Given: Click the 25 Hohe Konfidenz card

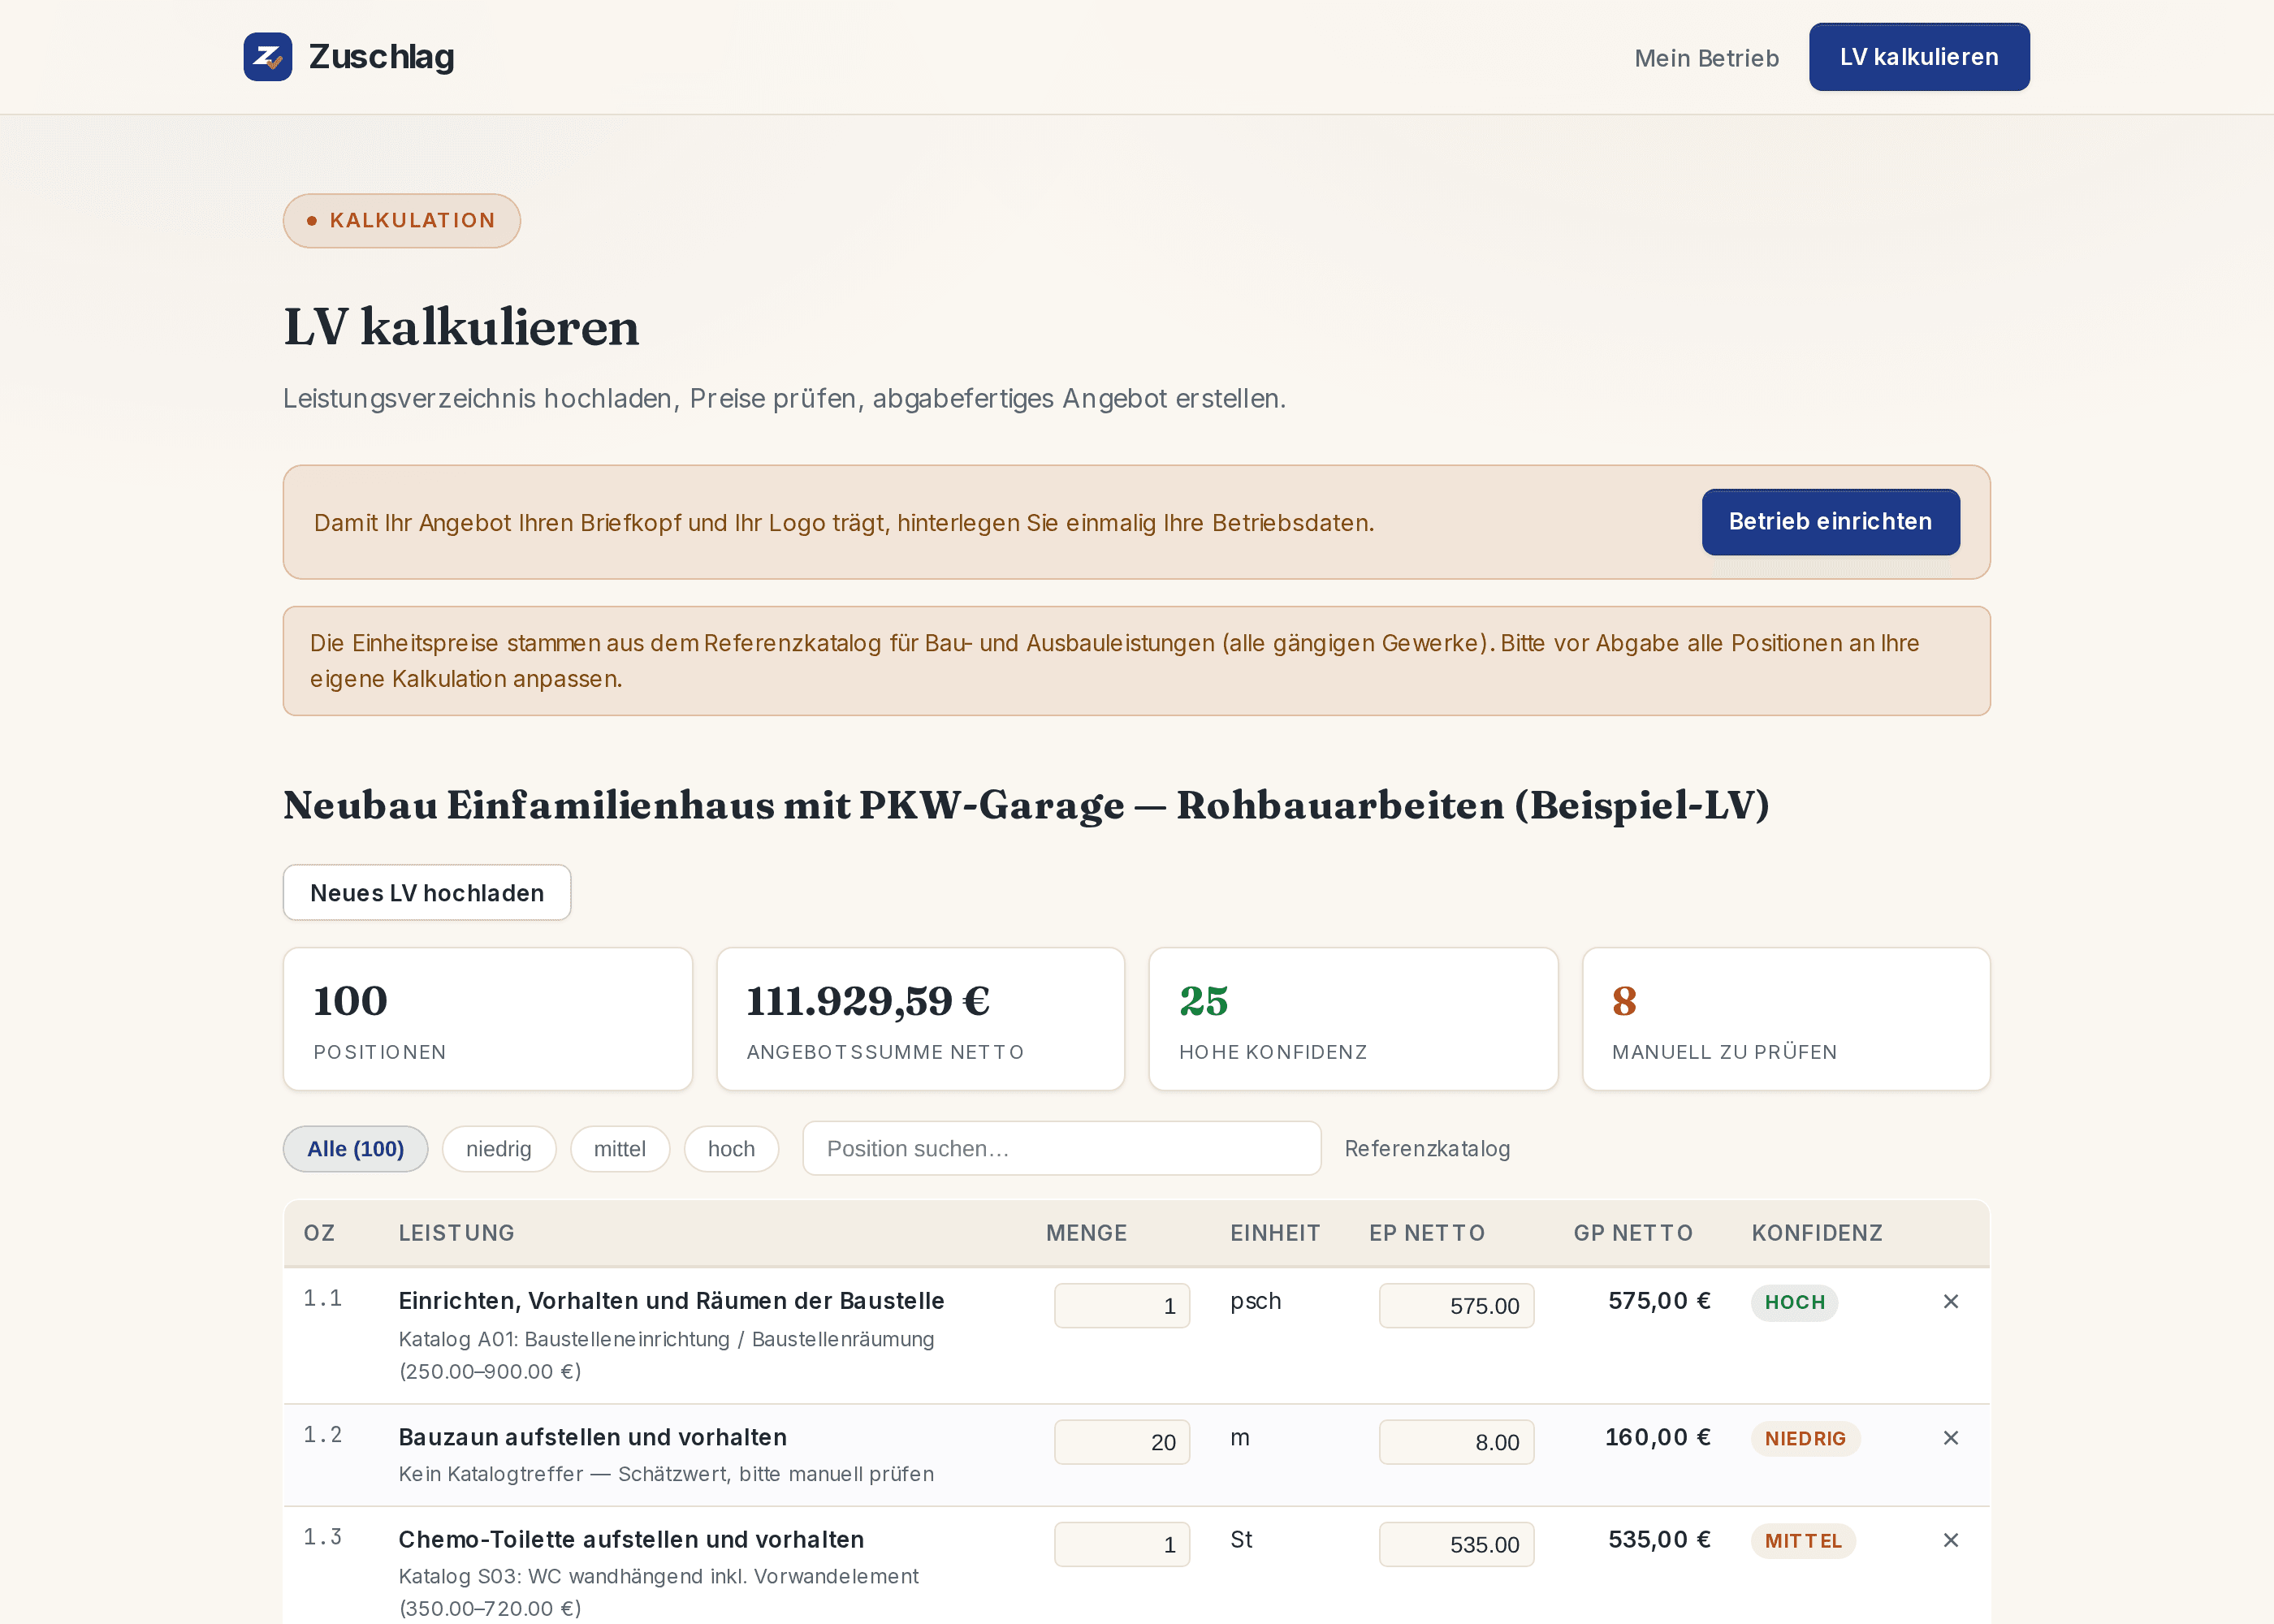Looking at the screenshot, I should point(1353,1019).
